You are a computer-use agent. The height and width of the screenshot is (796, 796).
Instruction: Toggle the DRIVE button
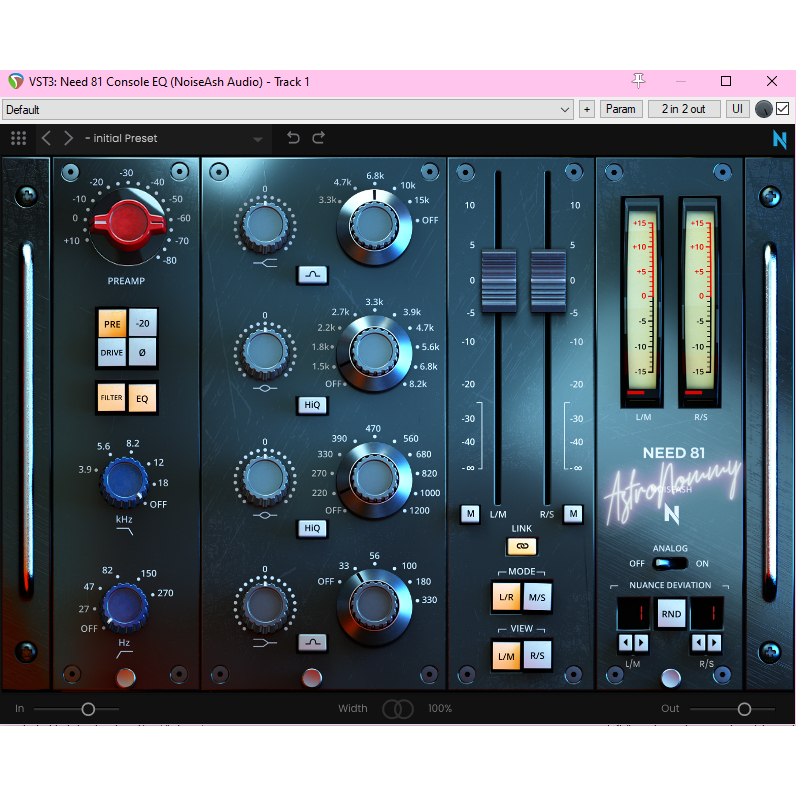pos(112,352)
